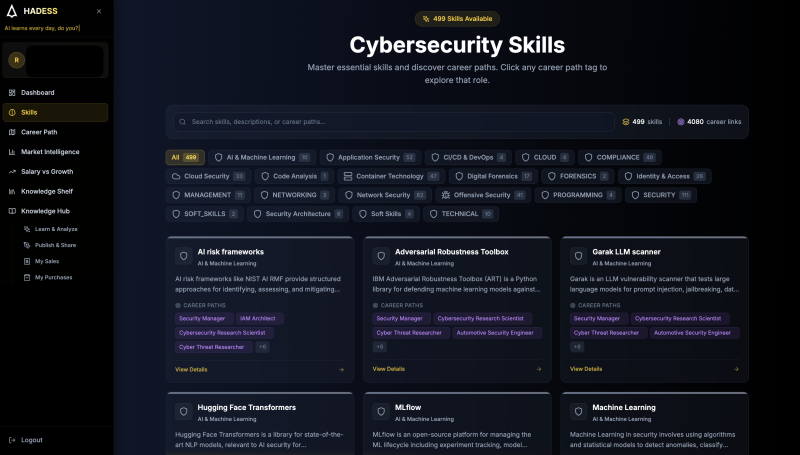Open My Sales sub-item

(x=47, y=262)
